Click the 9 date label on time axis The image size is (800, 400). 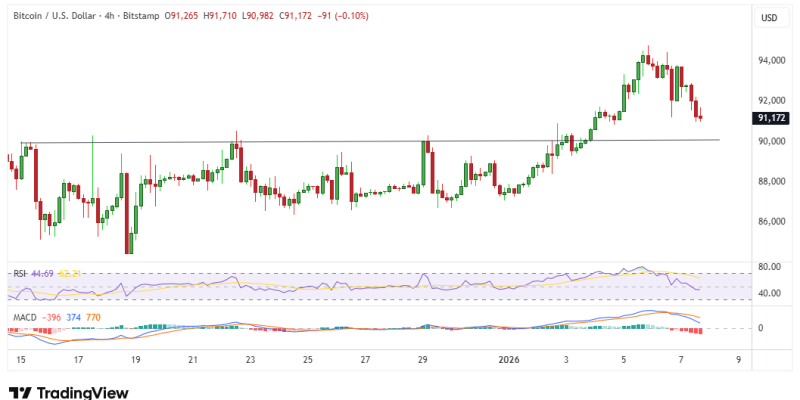click(x=738, y=357)
